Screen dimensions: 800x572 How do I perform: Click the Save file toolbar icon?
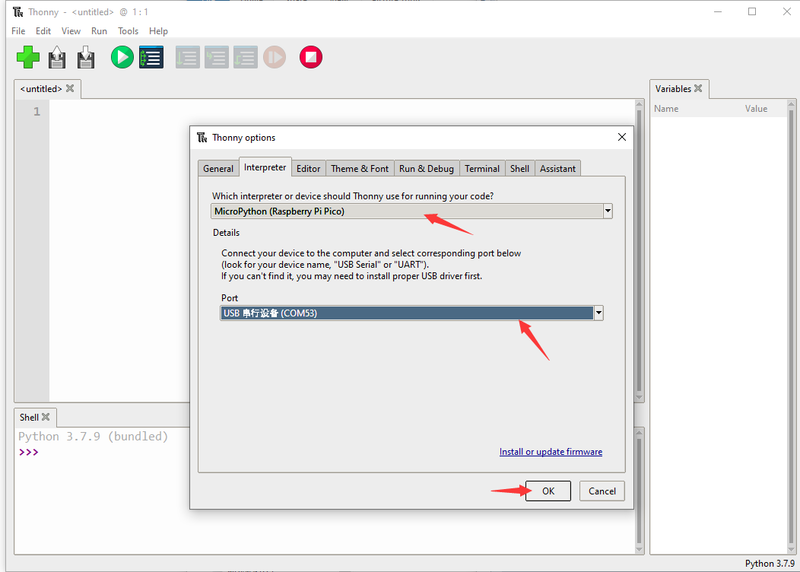click(86, 57)
